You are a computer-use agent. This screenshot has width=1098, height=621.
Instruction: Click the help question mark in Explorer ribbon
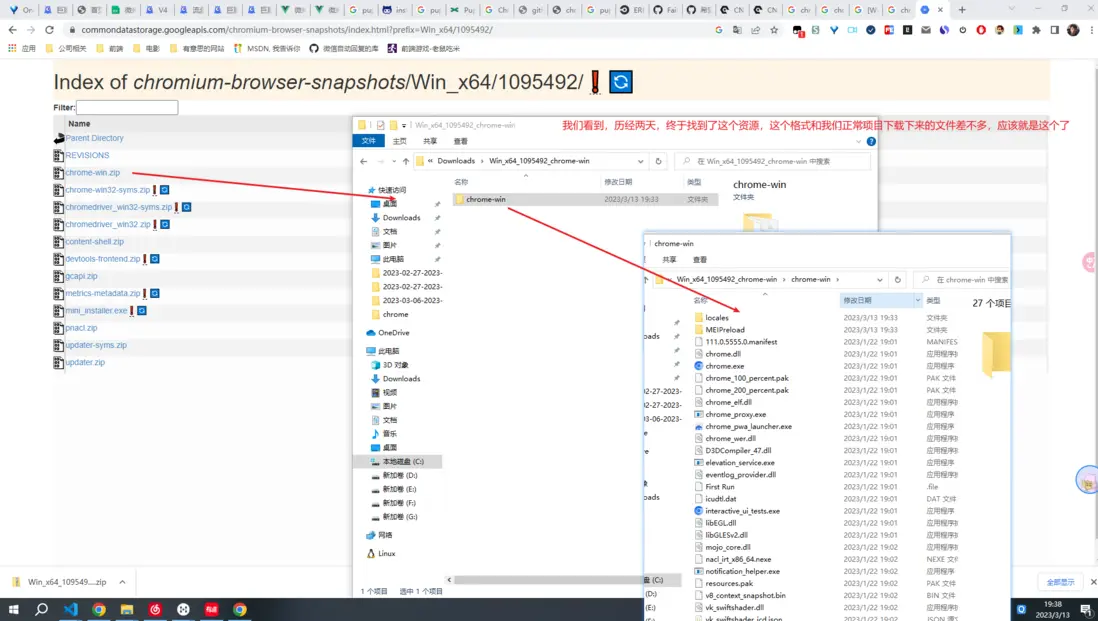[871, 141]
